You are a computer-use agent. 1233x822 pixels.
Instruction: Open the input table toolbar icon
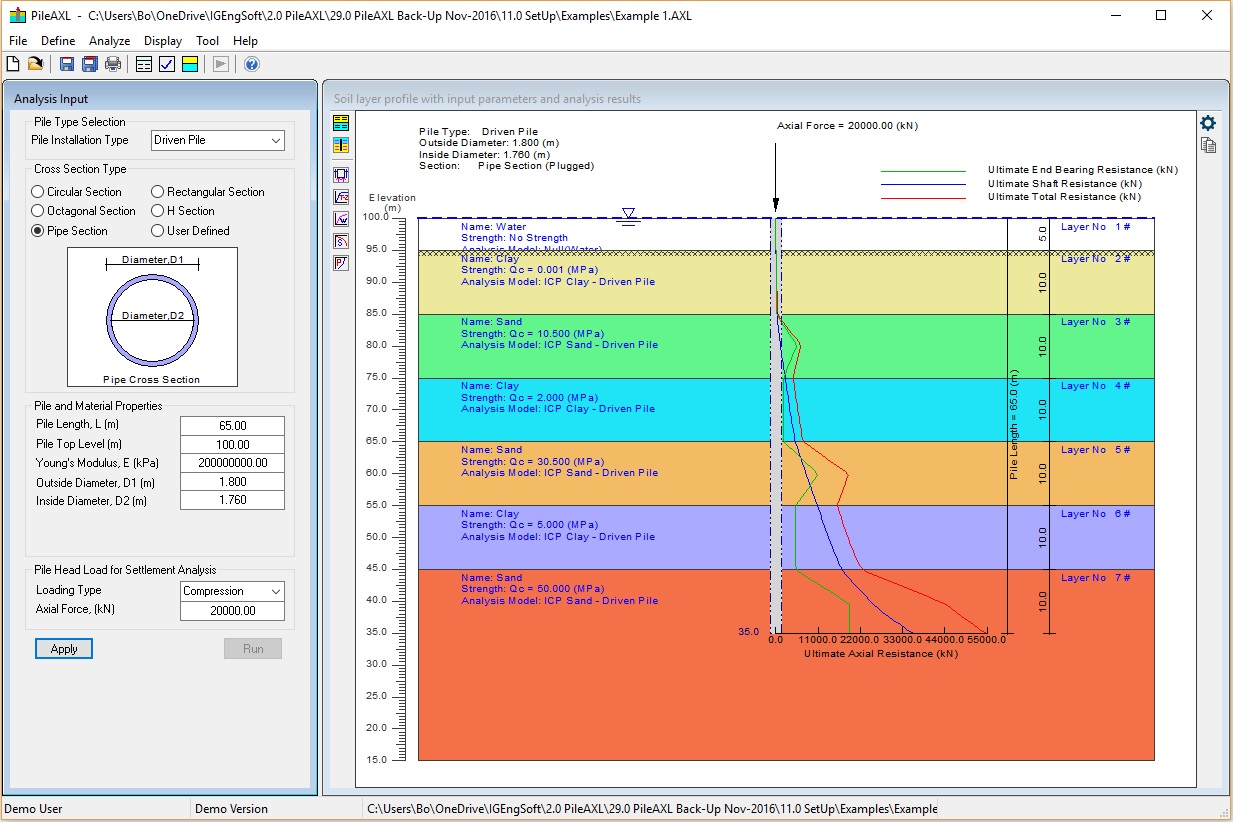[x=144, y=64]
